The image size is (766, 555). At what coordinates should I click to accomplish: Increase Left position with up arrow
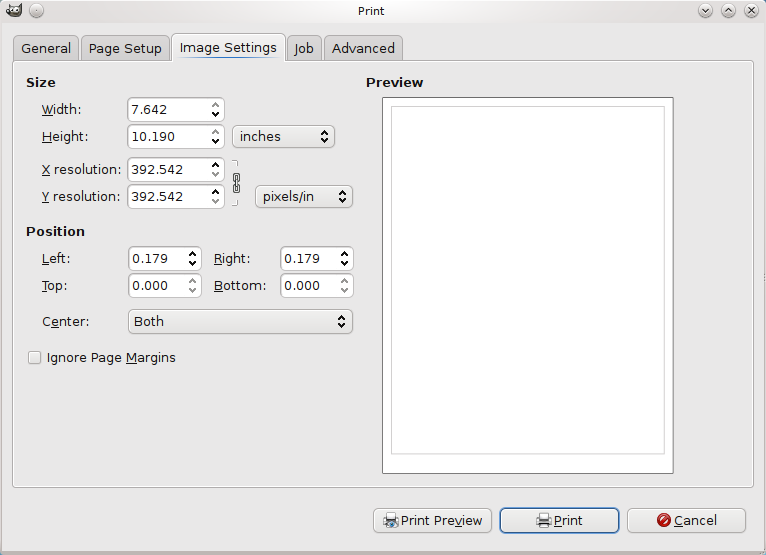pyautogui.click(x=193, y=254)
